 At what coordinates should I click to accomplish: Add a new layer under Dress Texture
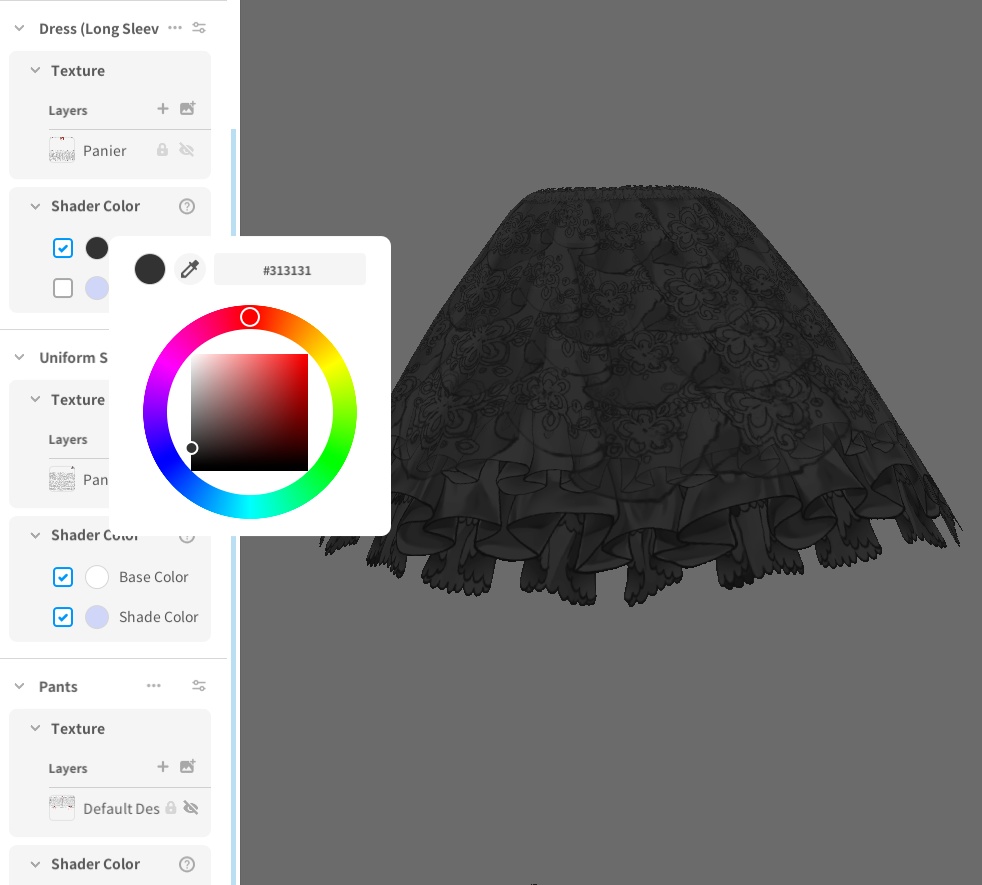tap(163, 109)
